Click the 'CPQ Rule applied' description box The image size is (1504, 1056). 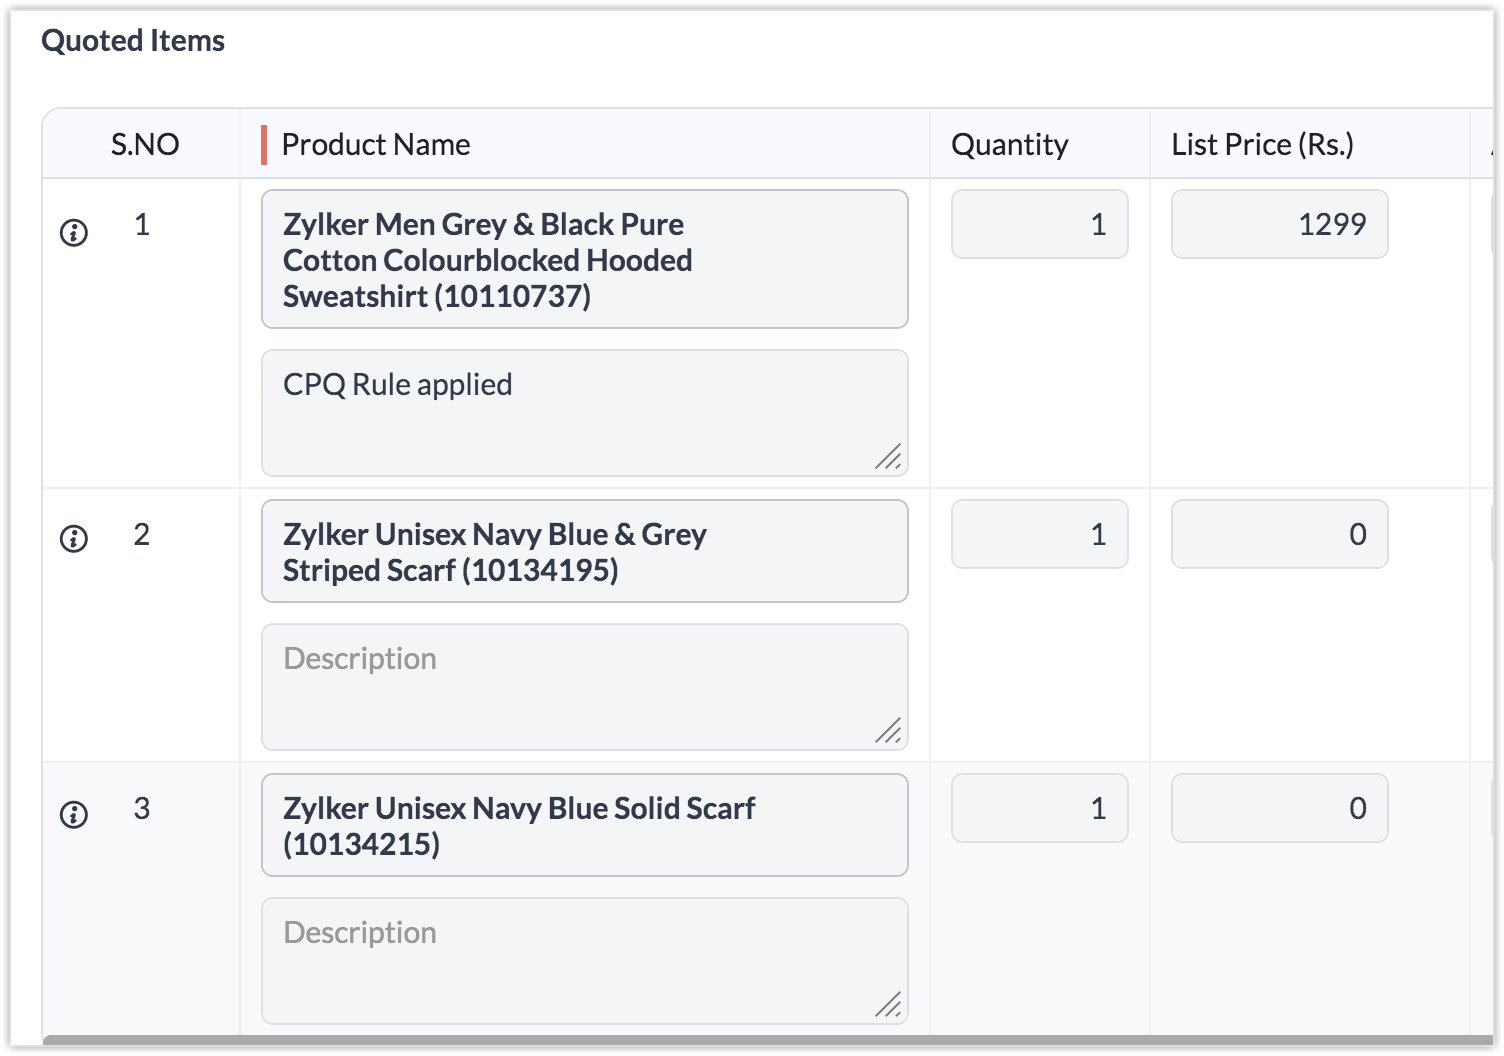click(x=584, y=413)
